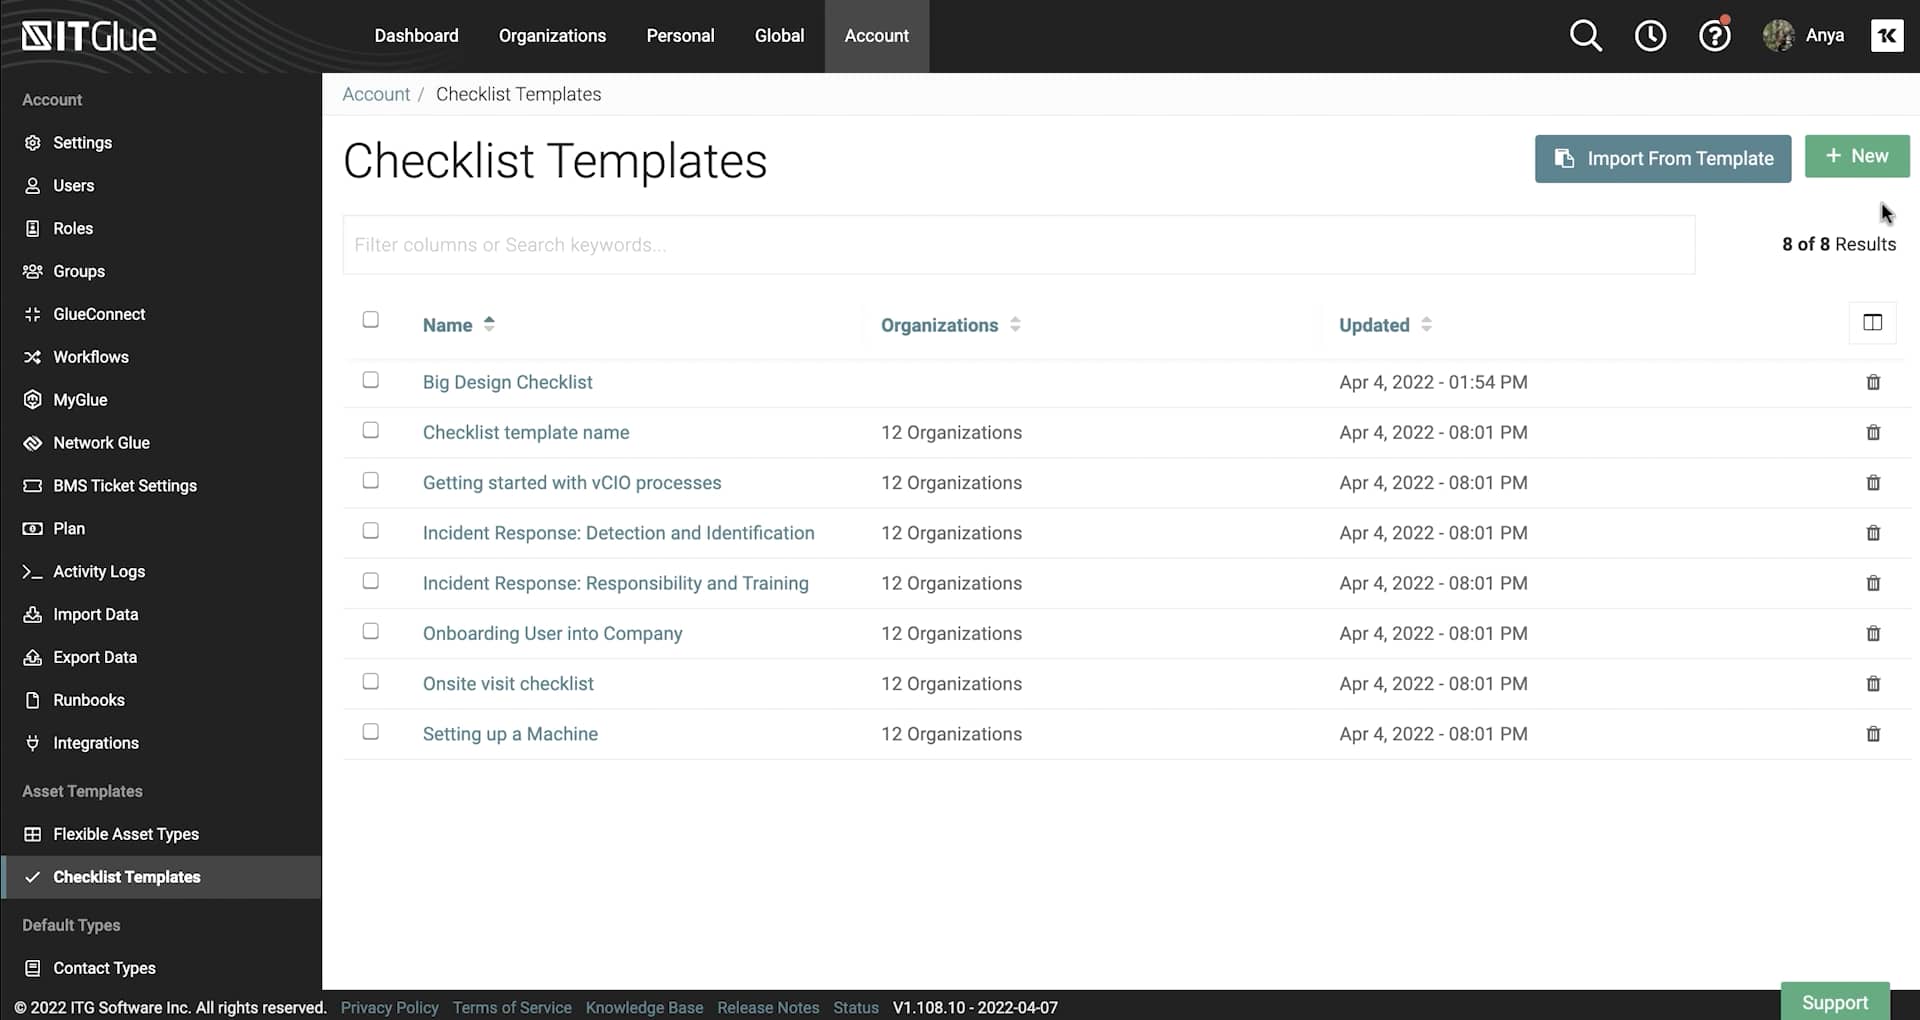Sort the table by the Name column

pos(458,324)
